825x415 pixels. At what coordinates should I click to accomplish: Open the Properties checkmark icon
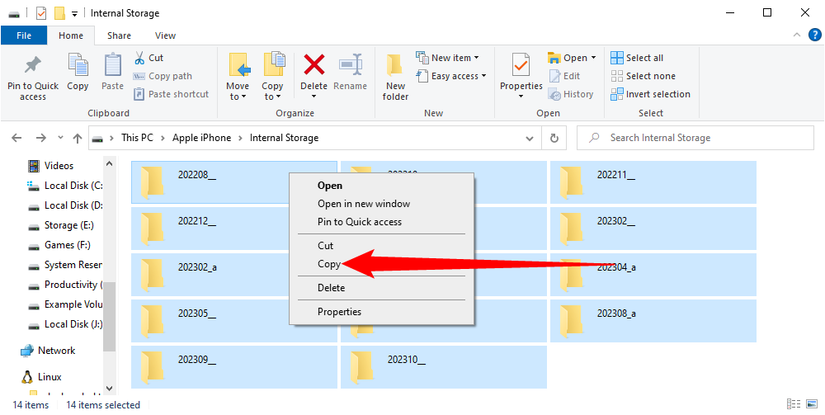(521, 66)
